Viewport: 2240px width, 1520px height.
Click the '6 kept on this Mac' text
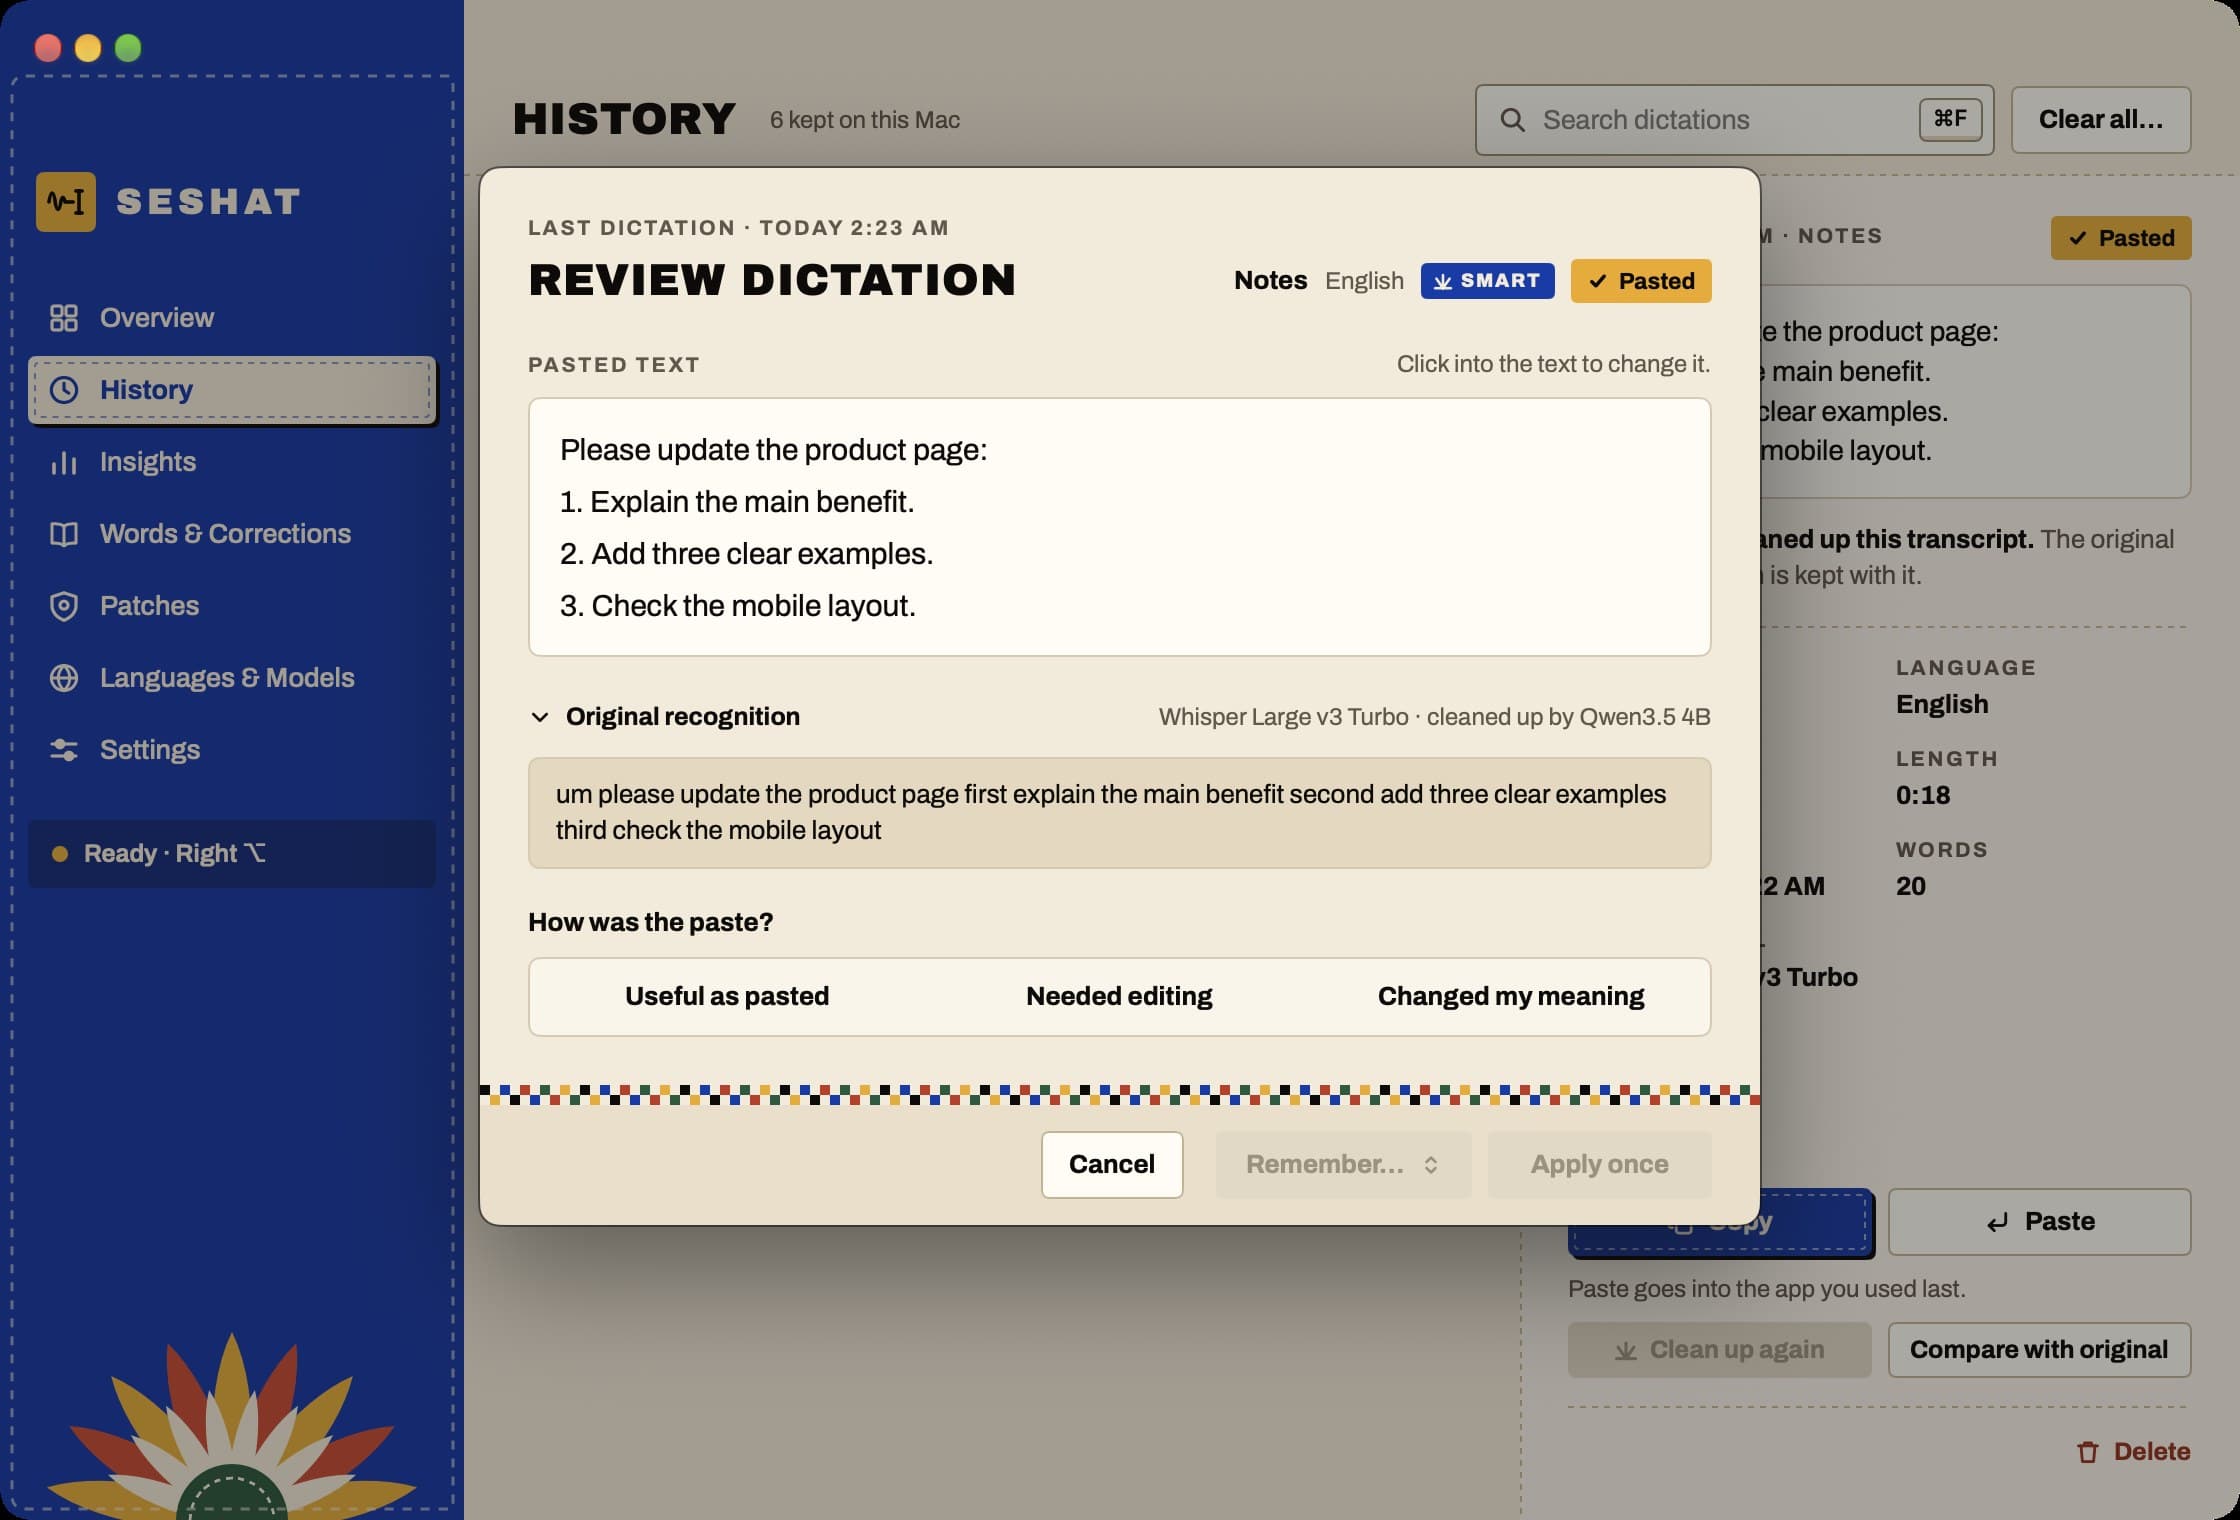[865, 120]
